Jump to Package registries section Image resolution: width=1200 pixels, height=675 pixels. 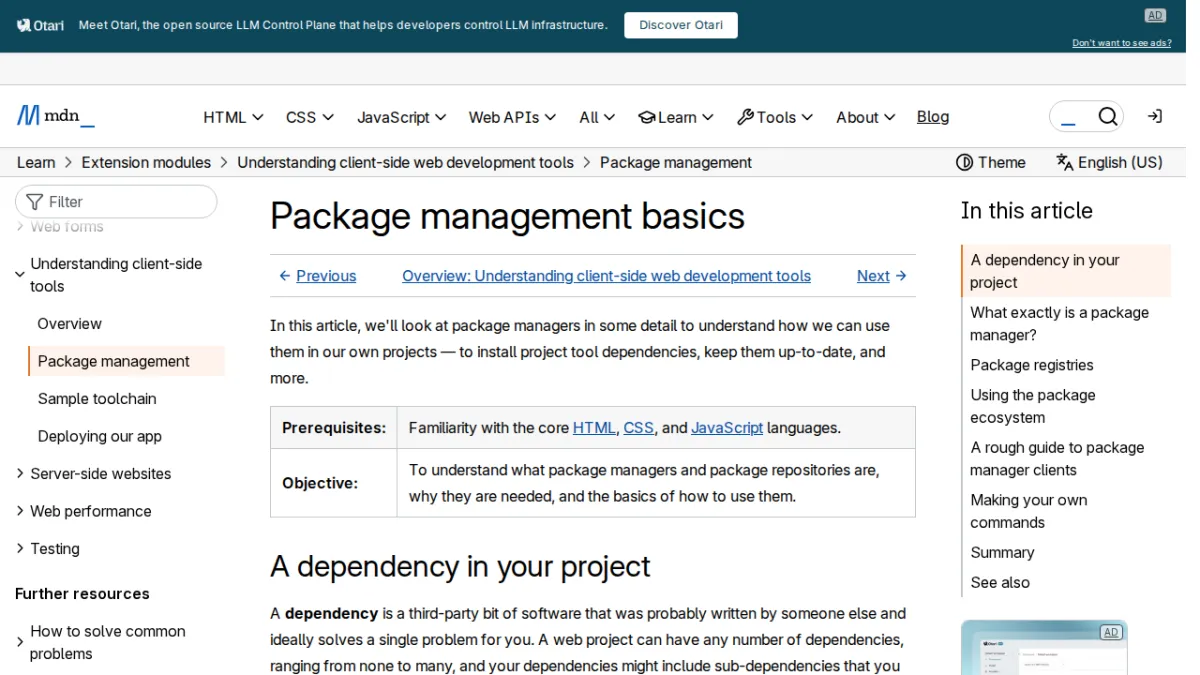coord(1032,365)
